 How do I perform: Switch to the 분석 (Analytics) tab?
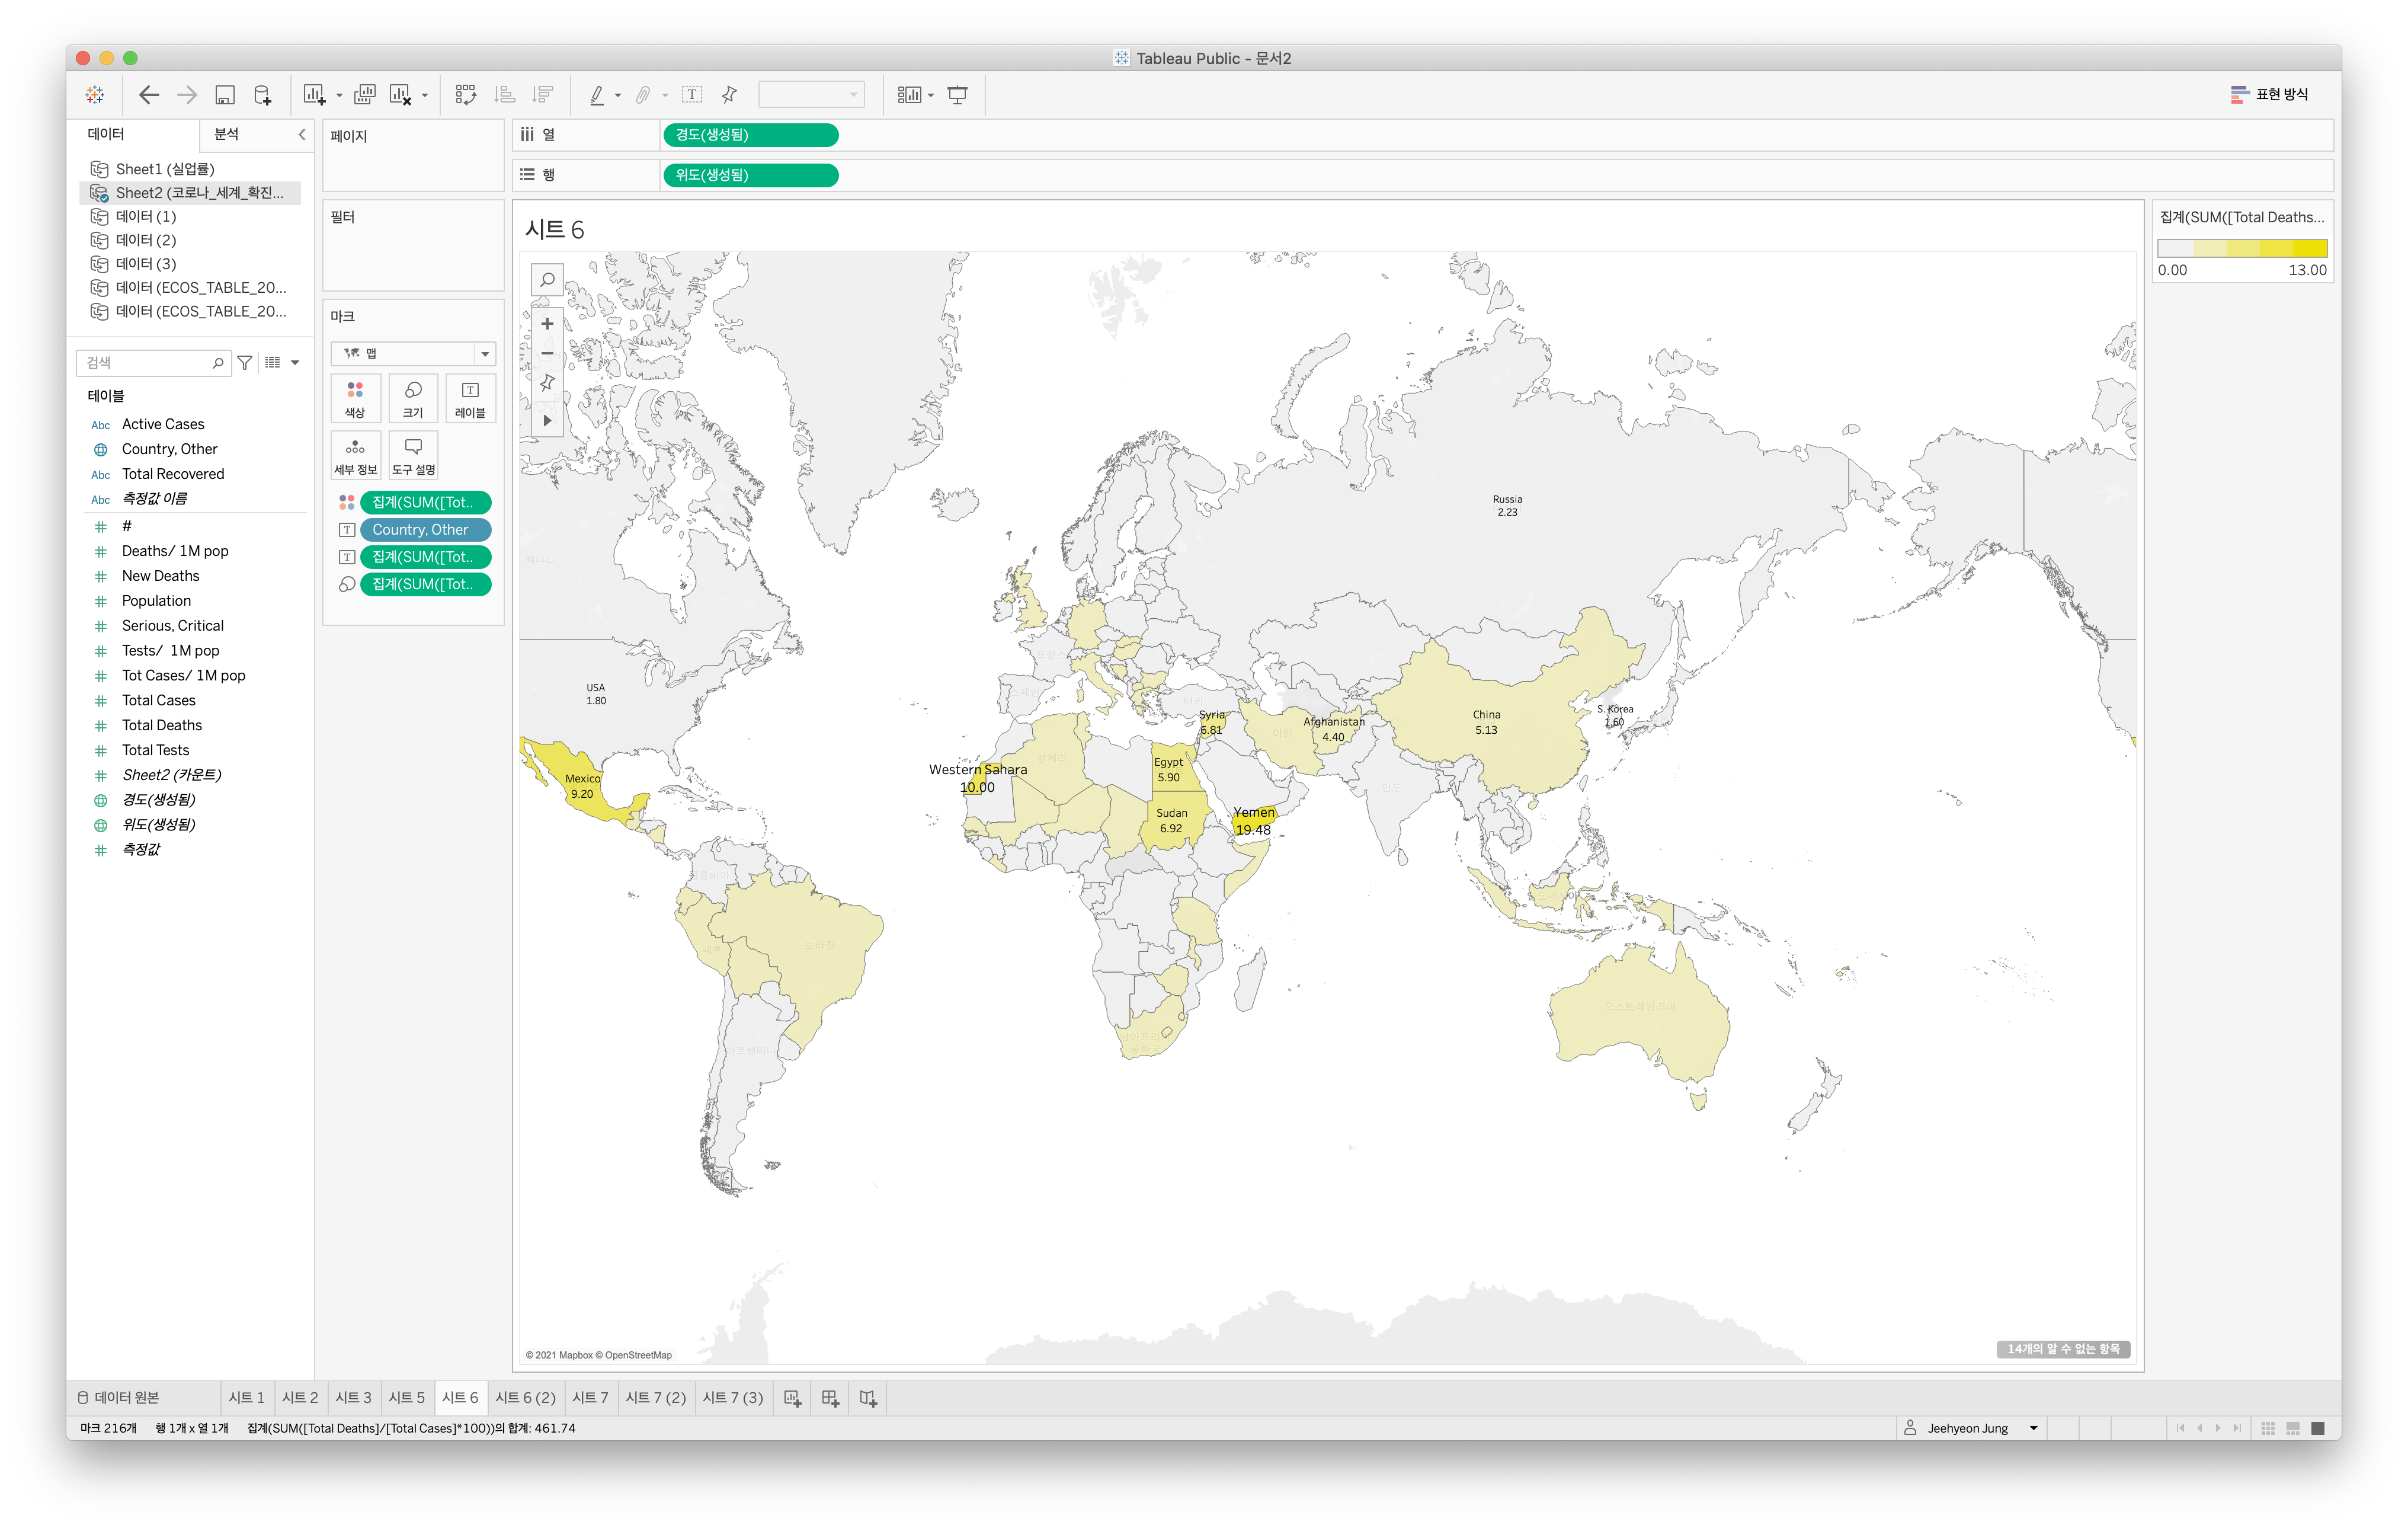pos(227,134)
